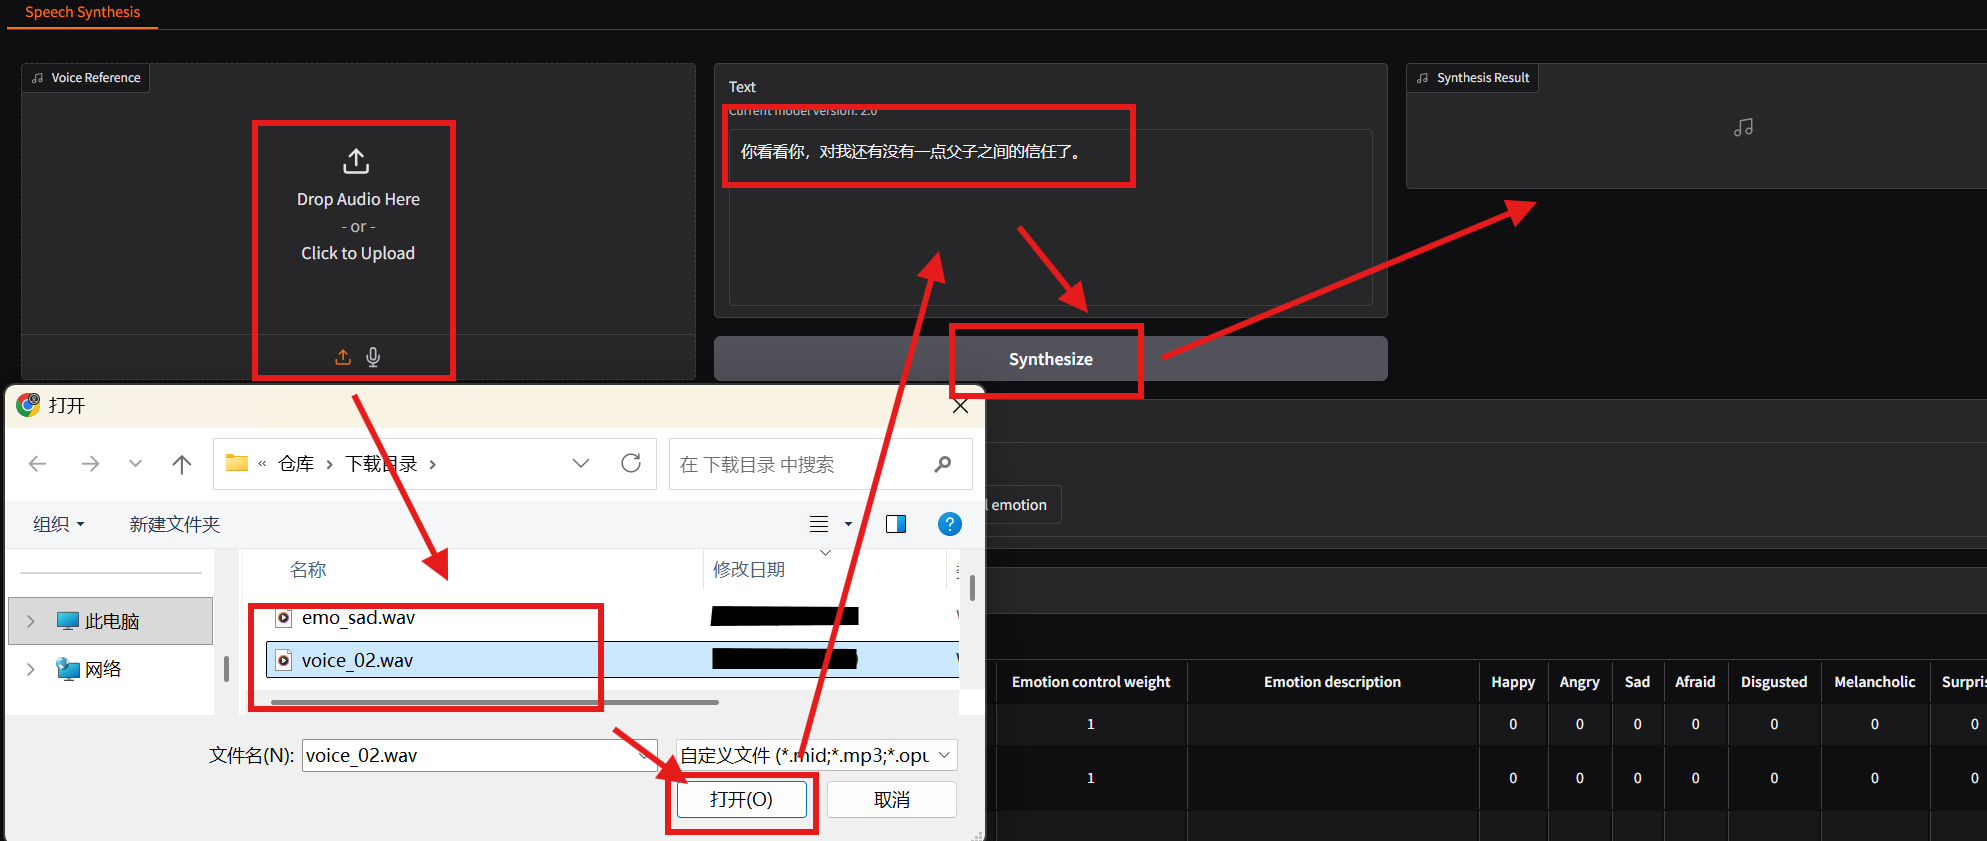1987x841 pixels.
Task: Open the custom file type dropdown
Action: click(x=816, y=755)
